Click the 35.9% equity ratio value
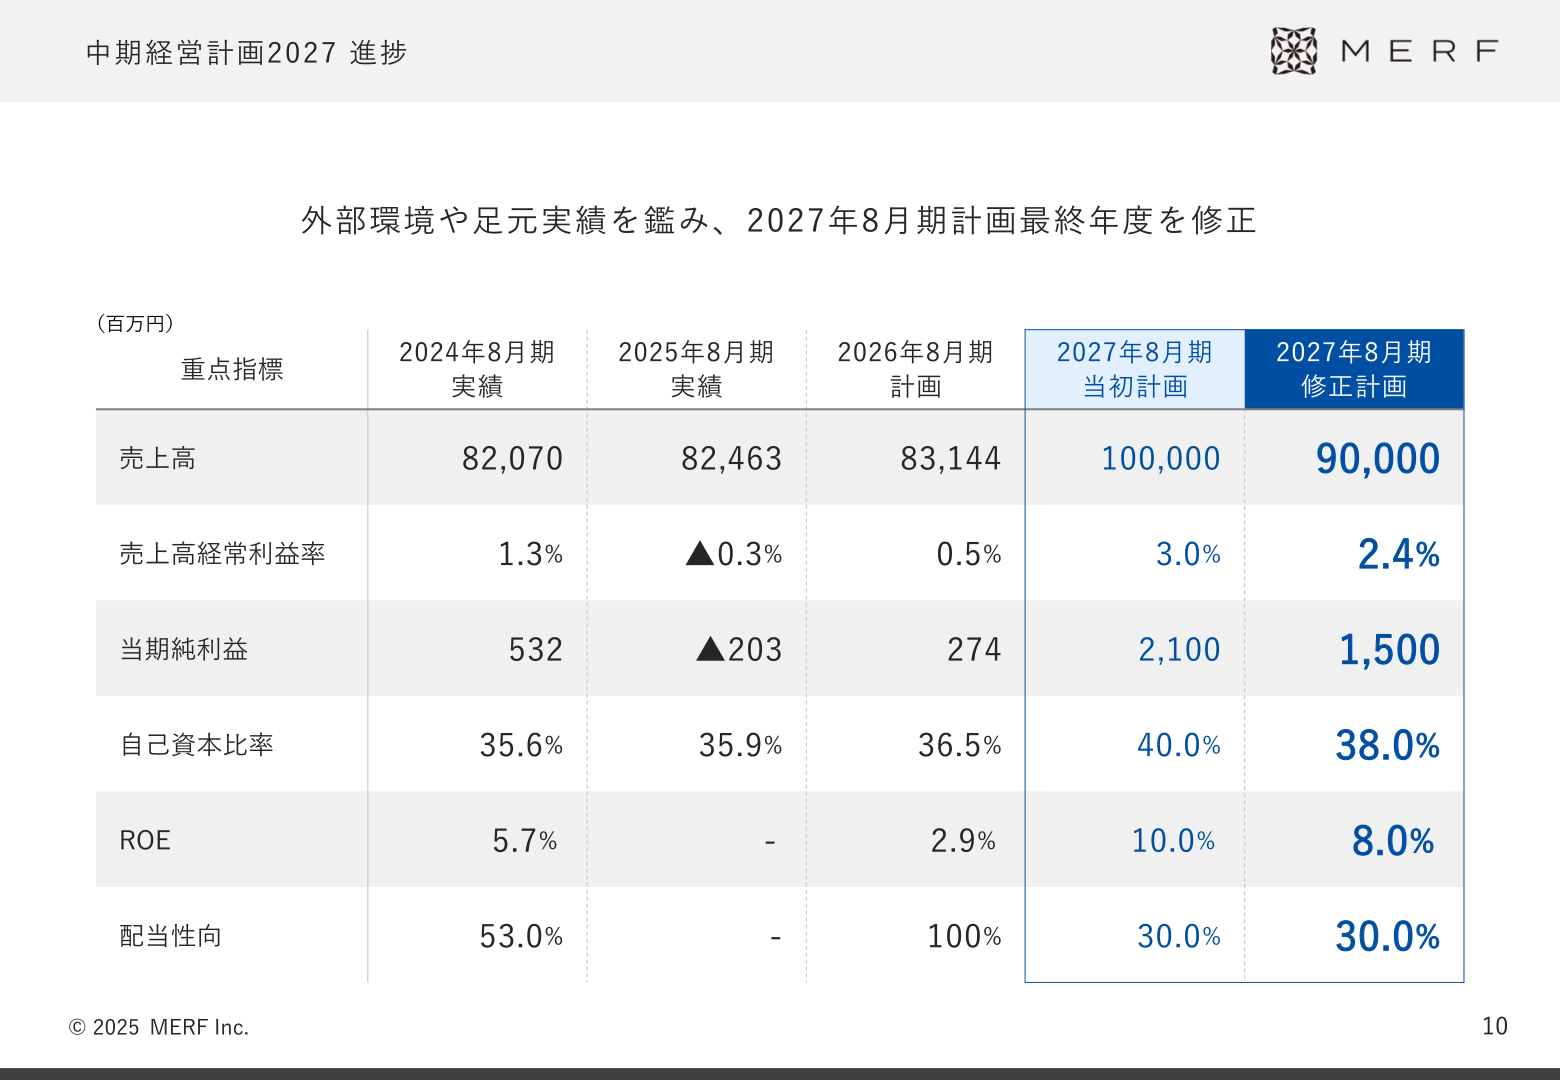The width and height of the screenshot is (1560, 1080). coord(740,745)
